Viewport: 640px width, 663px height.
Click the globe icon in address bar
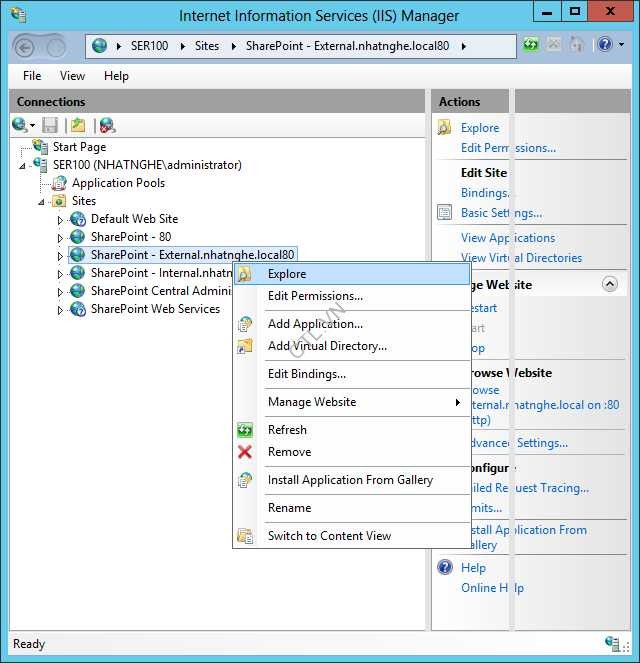point(100,46)
